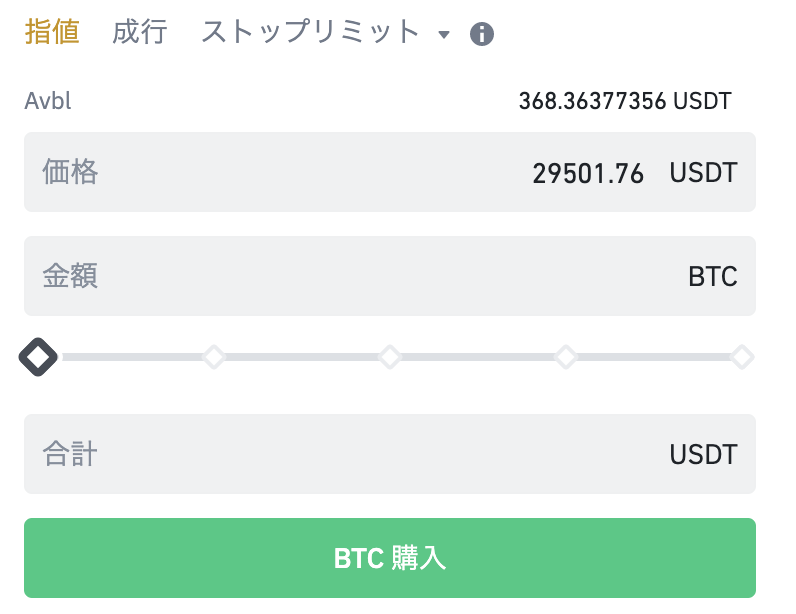The image size is (796, 614).
Task: Set slider to the 75% diamond marker
Action: tap(566, 357)
